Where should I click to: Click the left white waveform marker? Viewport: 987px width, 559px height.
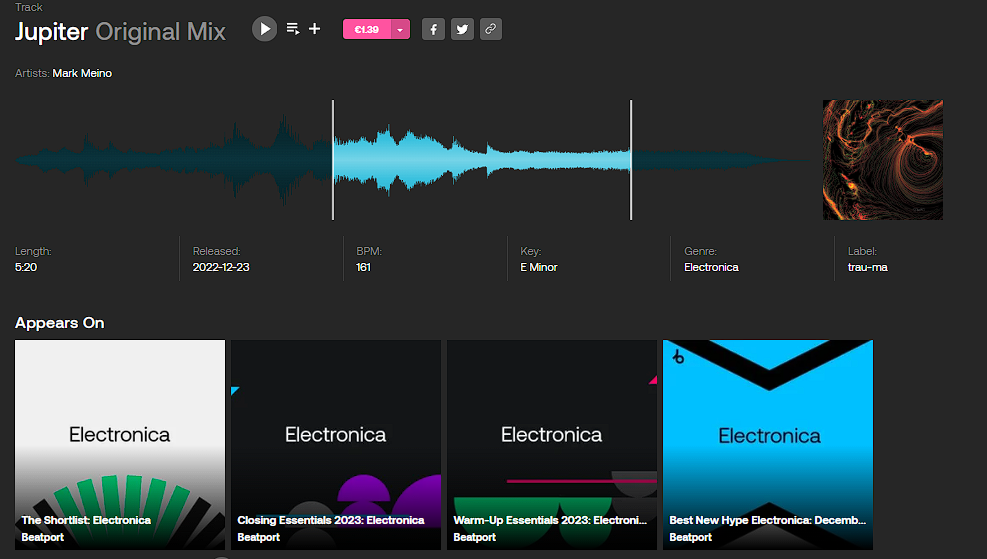coord(333,160)
